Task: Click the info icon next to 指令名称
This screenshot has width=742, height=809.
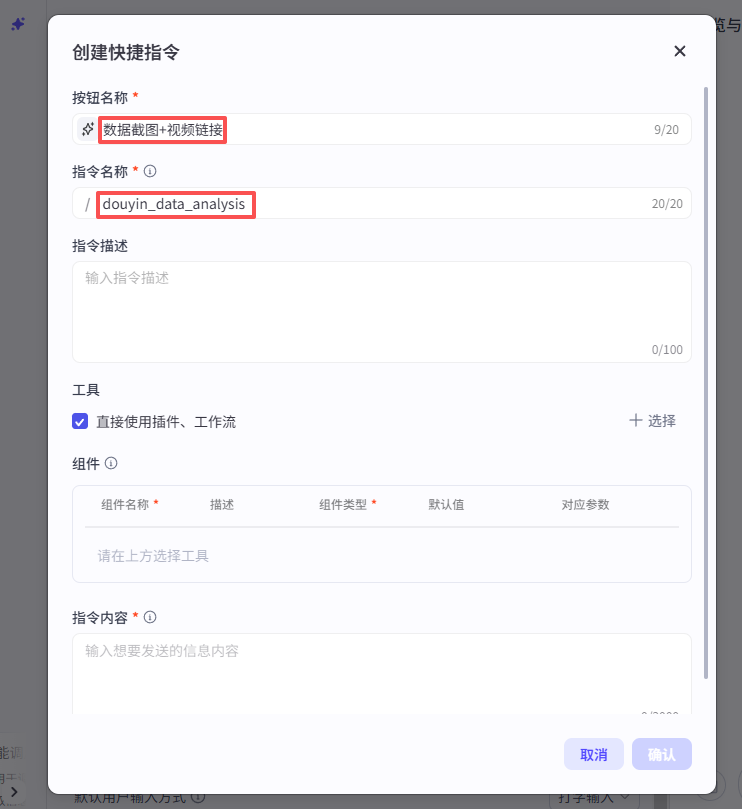Action: pos(150,171)
